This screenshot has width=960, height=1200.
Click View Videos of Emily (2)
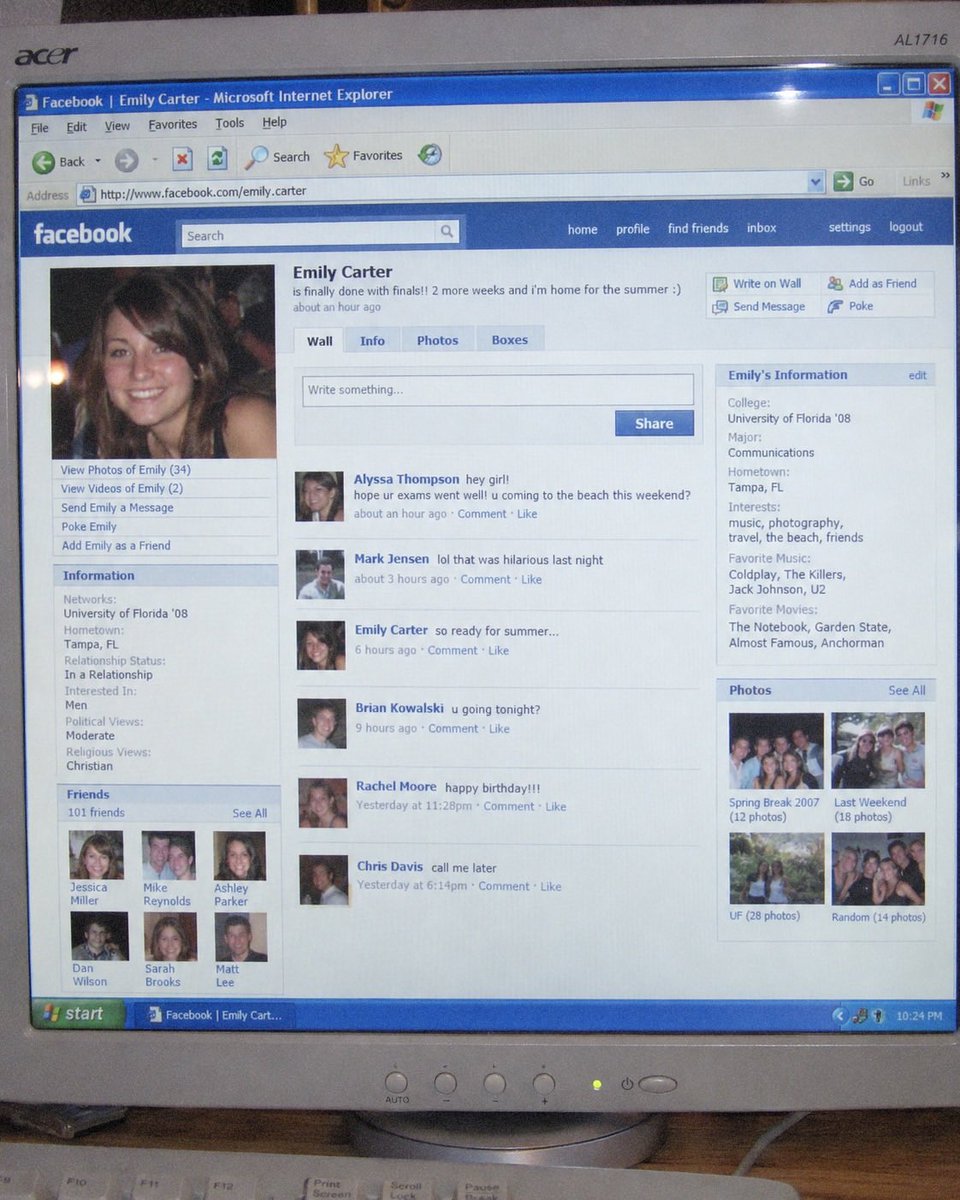[122, 489]
